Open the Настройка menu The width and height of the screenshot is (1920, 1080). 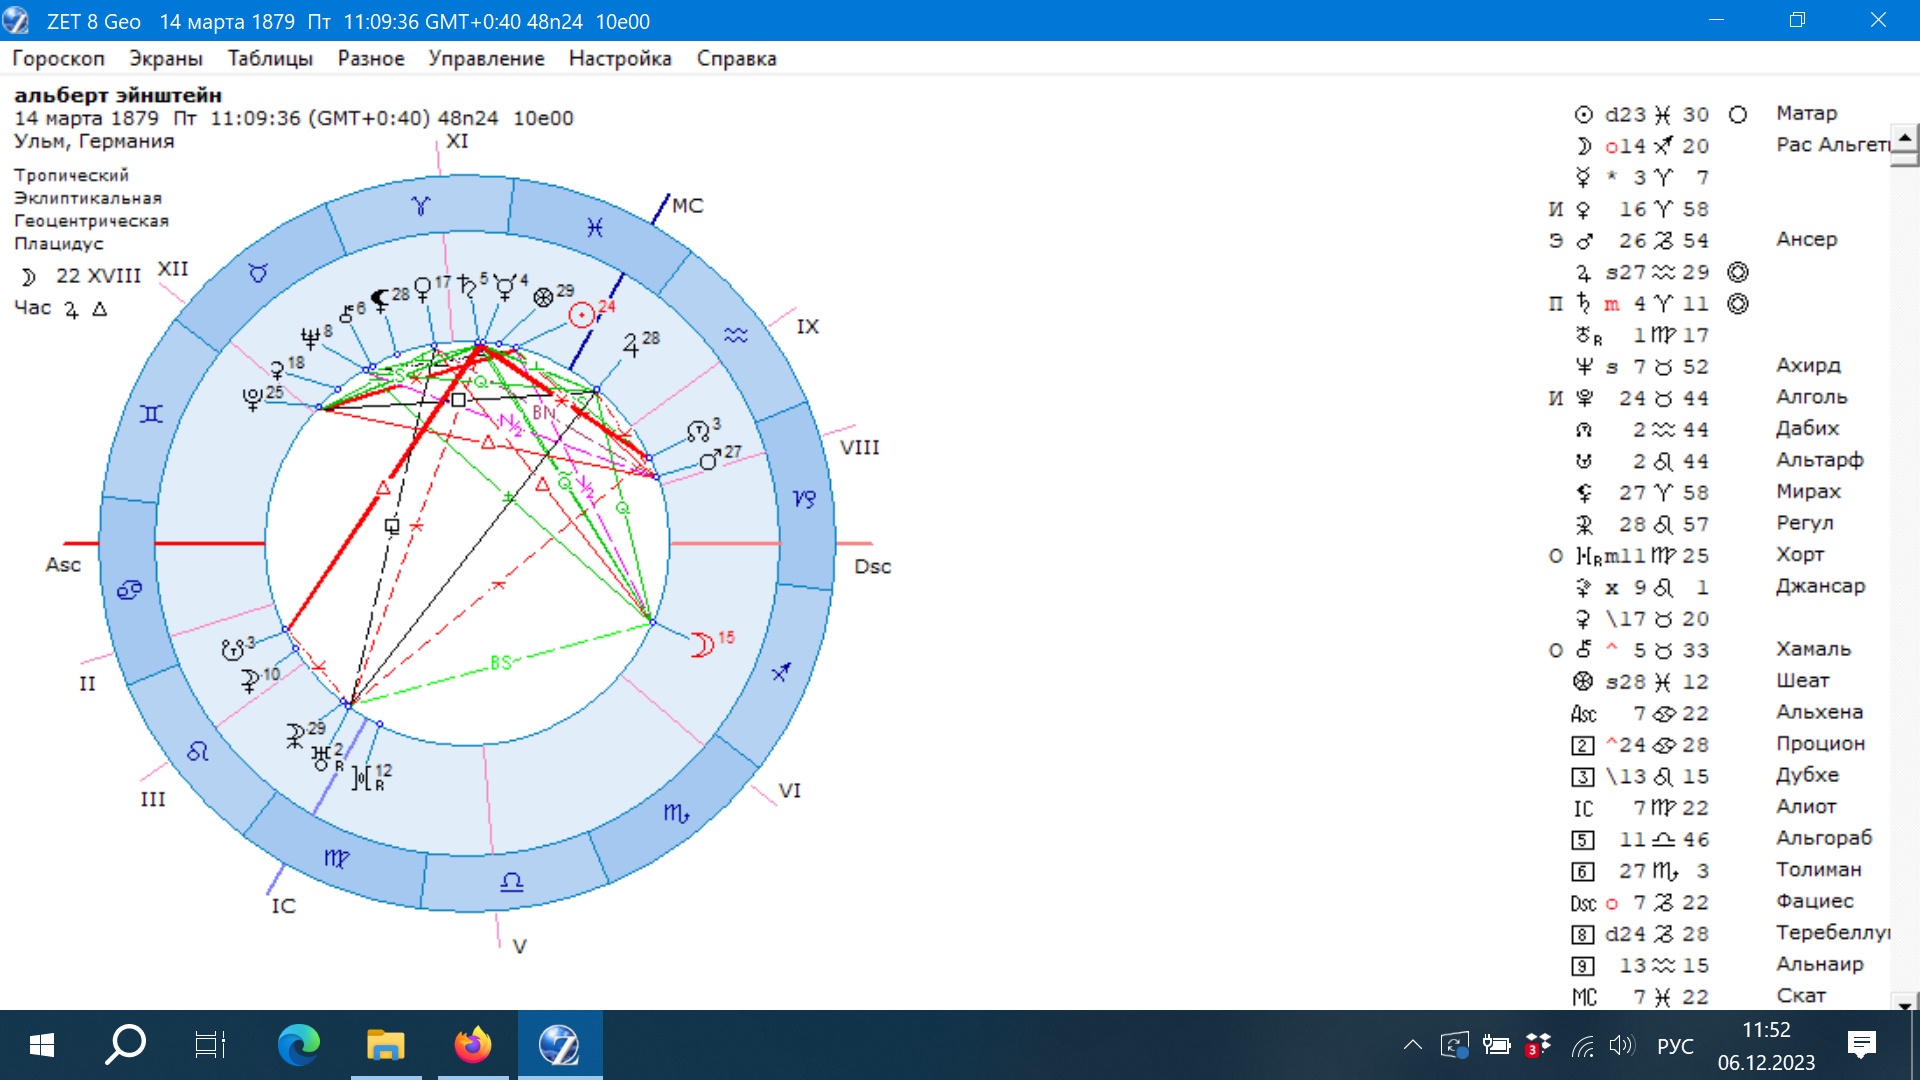(620, 58)
